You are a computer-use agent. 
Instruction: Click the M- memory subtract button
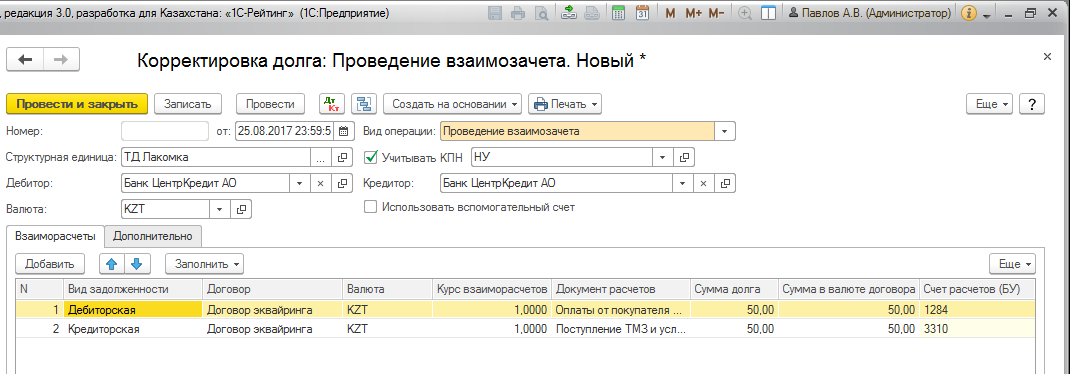pyautogui.click(x=717, y=13)
